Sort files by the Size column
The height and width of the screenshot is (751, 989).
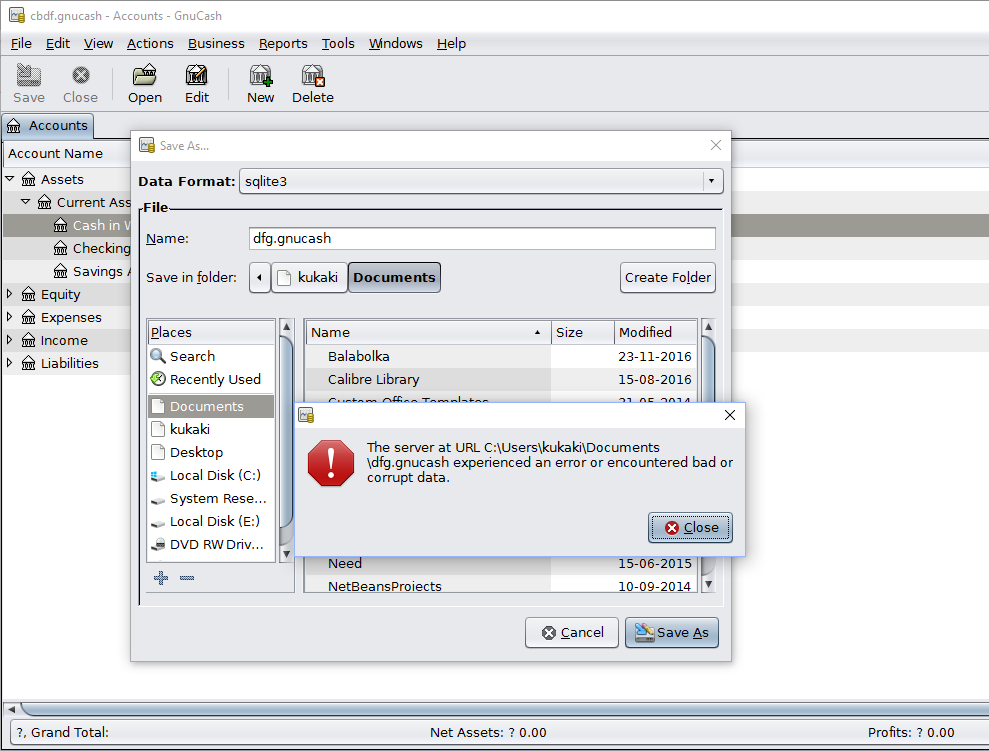point(583,332)
